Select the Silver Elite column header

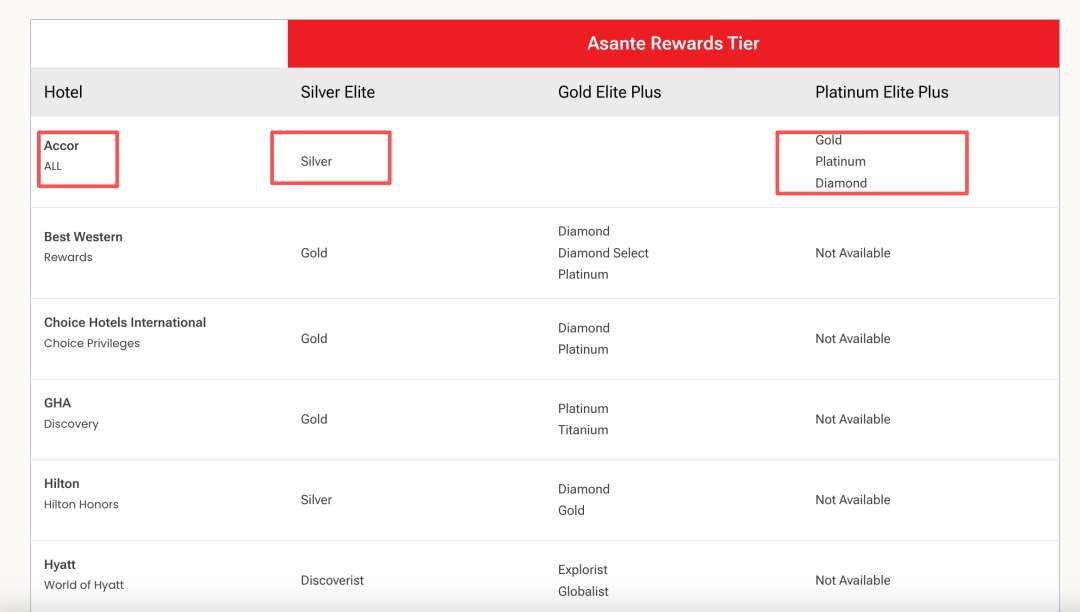(338, 92)
